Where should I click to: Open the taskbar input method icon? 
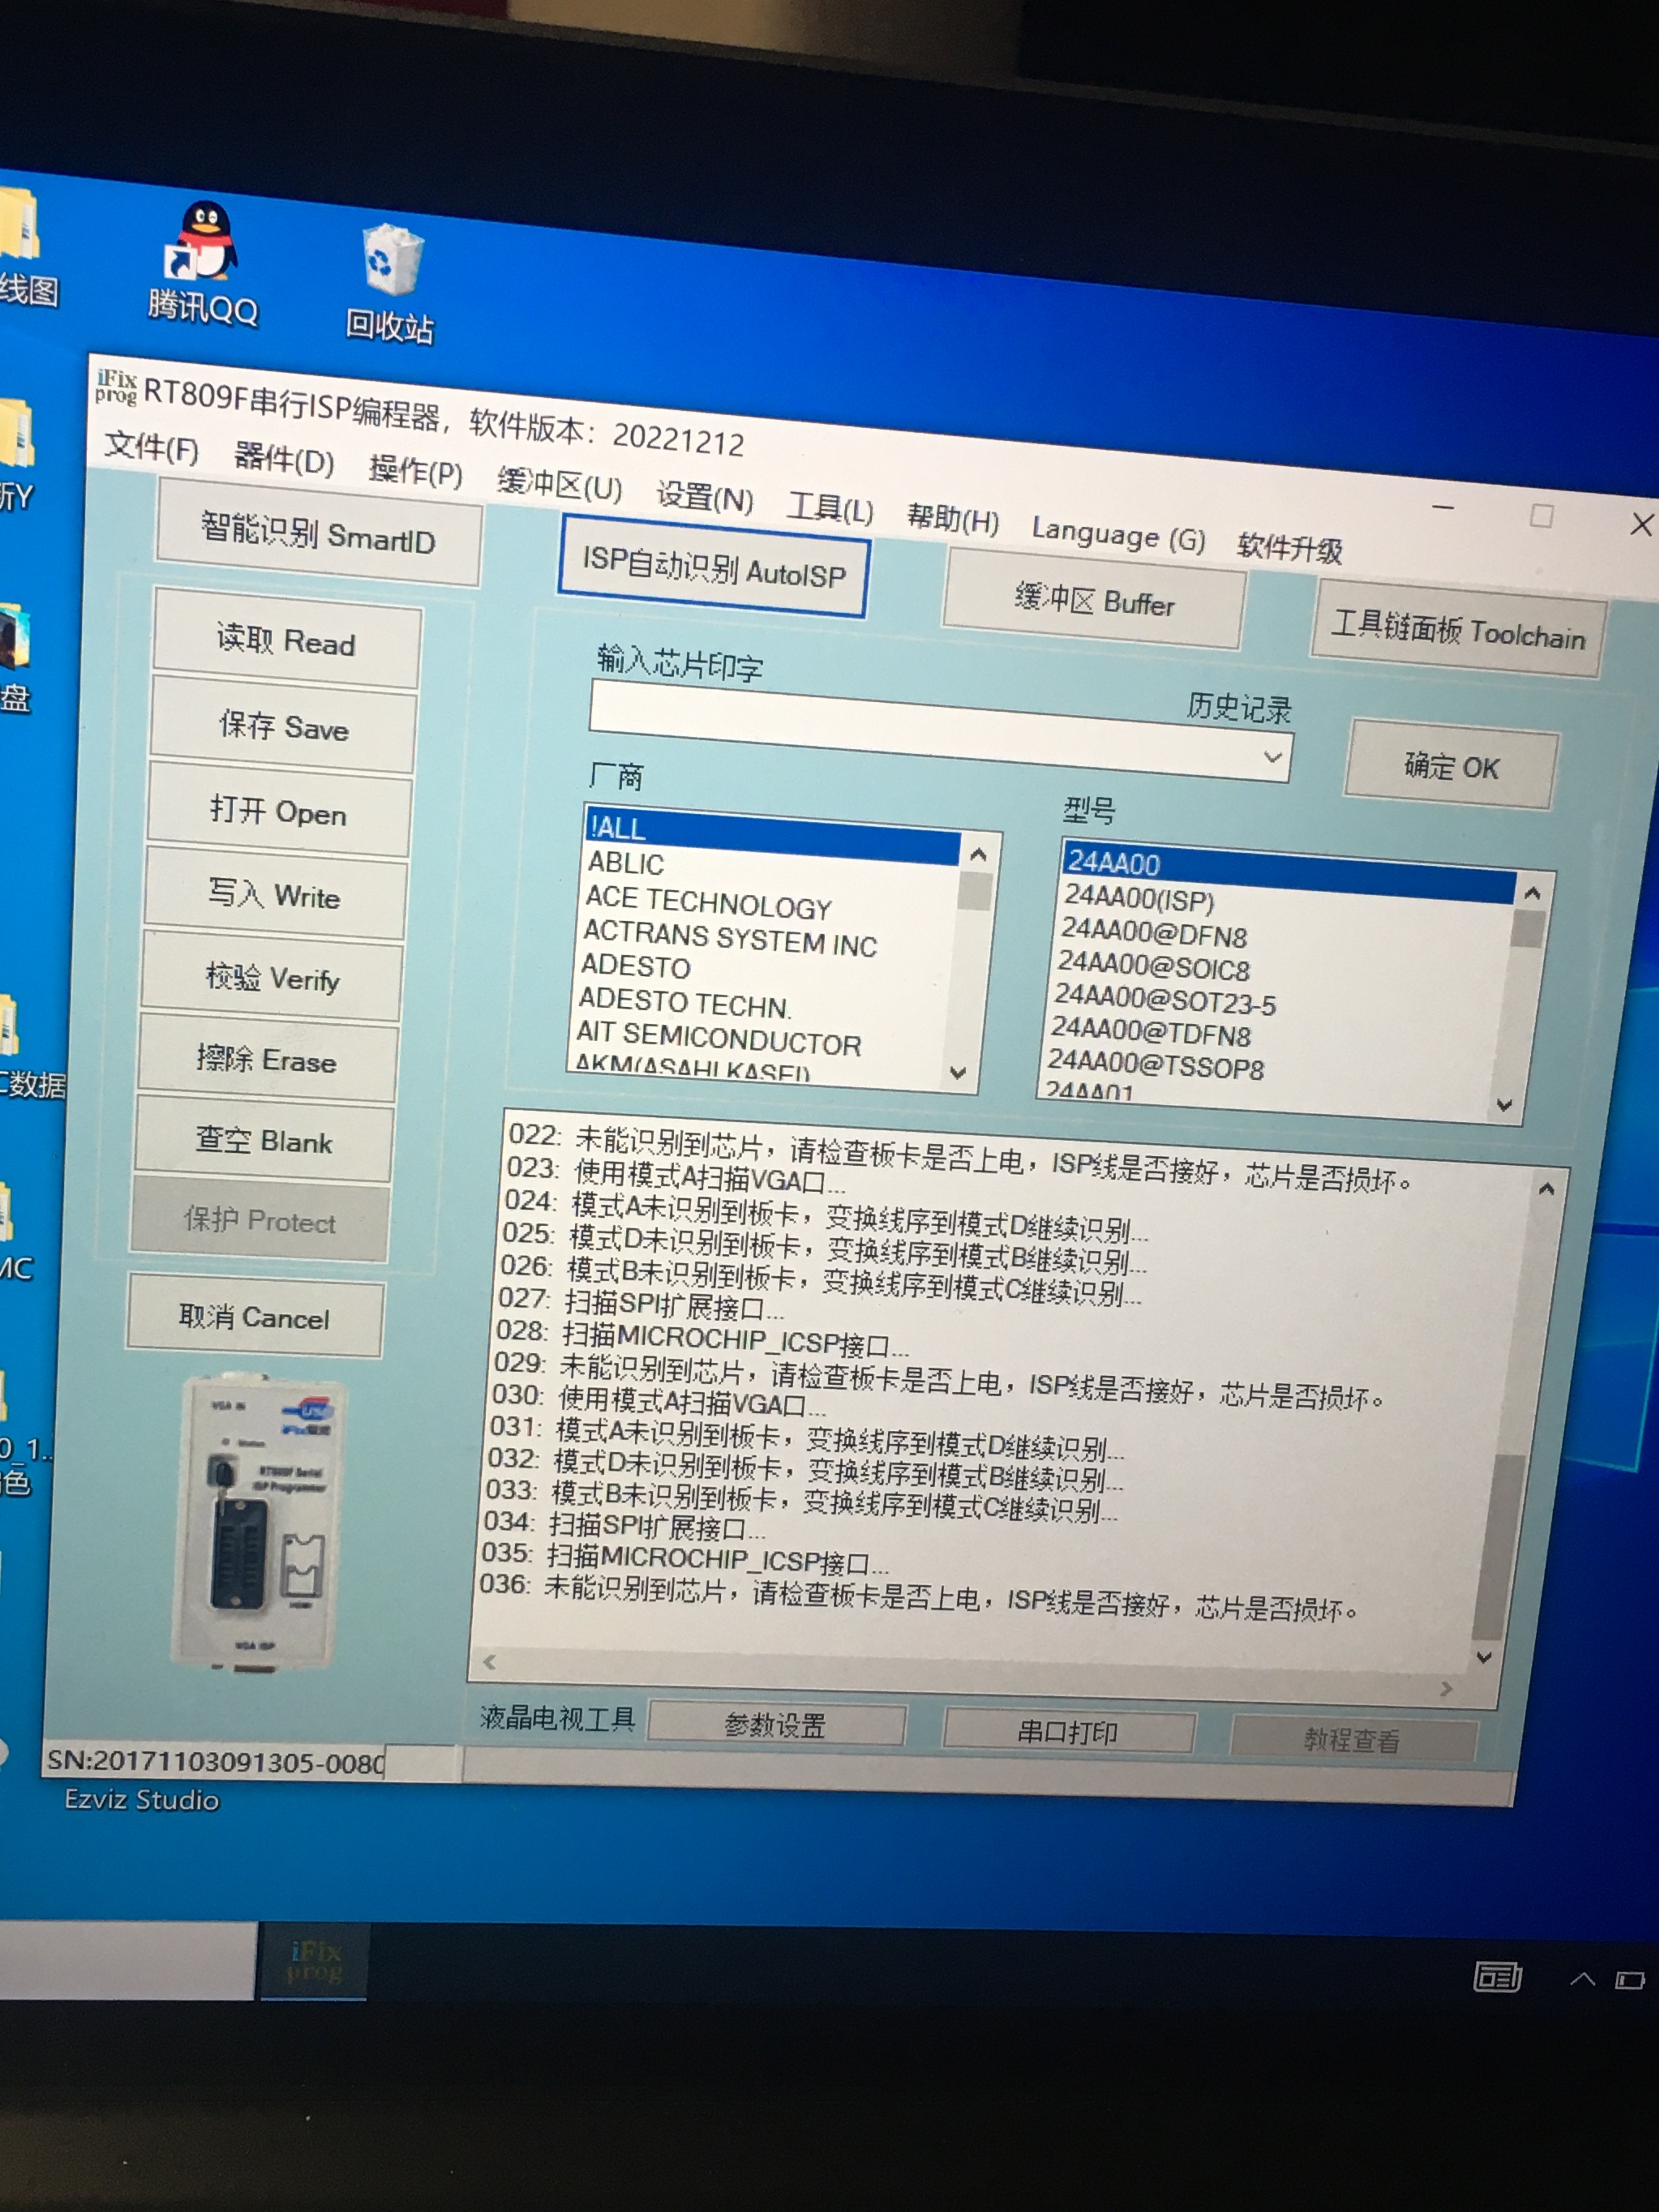coord(1497,1976)
